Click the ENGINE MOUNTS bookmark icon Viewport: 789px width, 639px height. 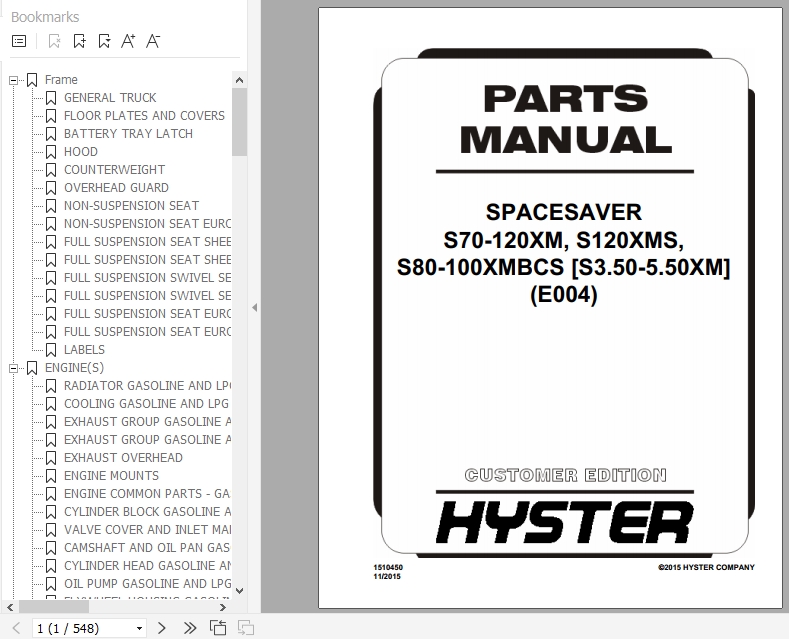[x=51, y=476]
